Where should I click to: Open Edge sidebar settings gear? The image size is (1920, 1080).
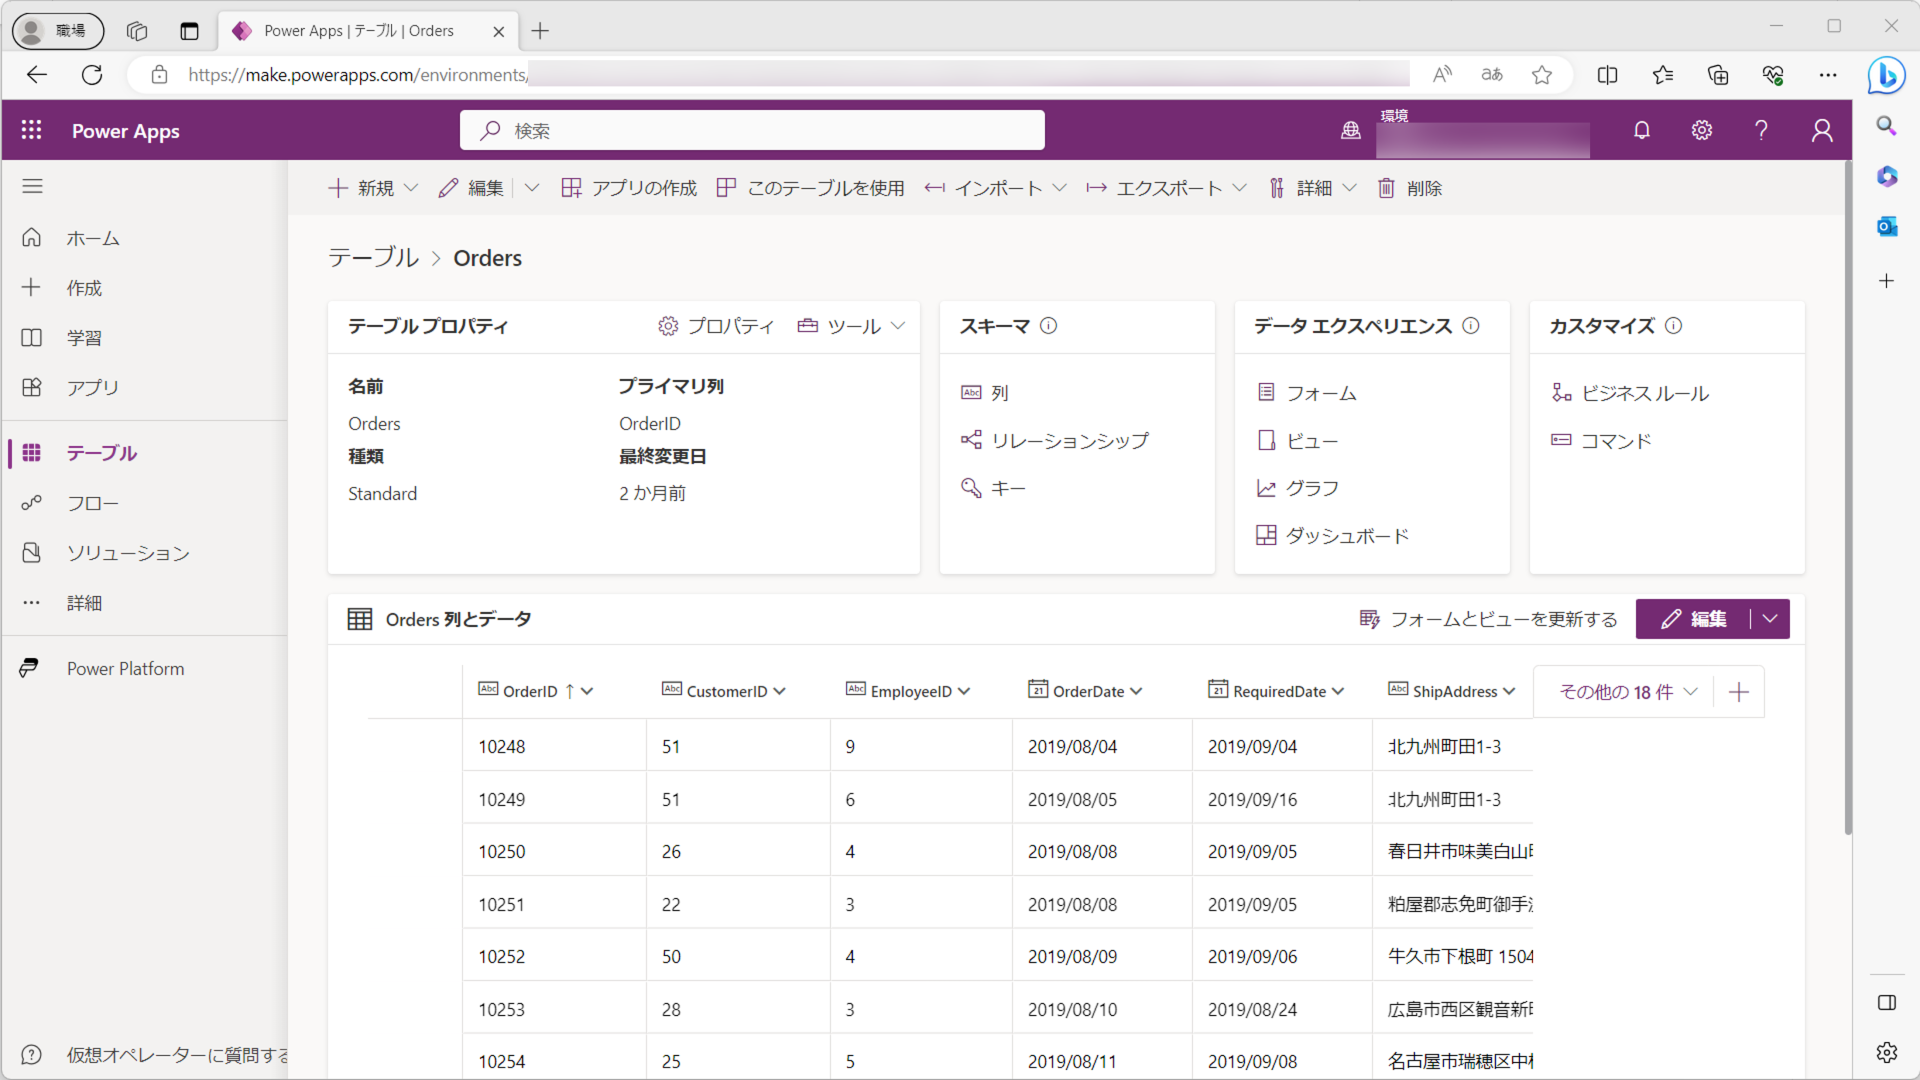pos(1886,1052)
